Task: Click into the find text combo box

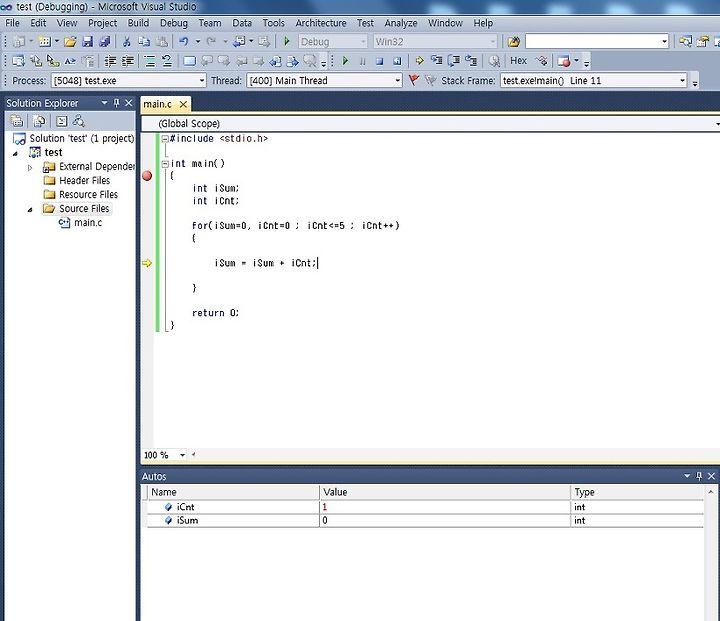Action: tap(592, 42)
